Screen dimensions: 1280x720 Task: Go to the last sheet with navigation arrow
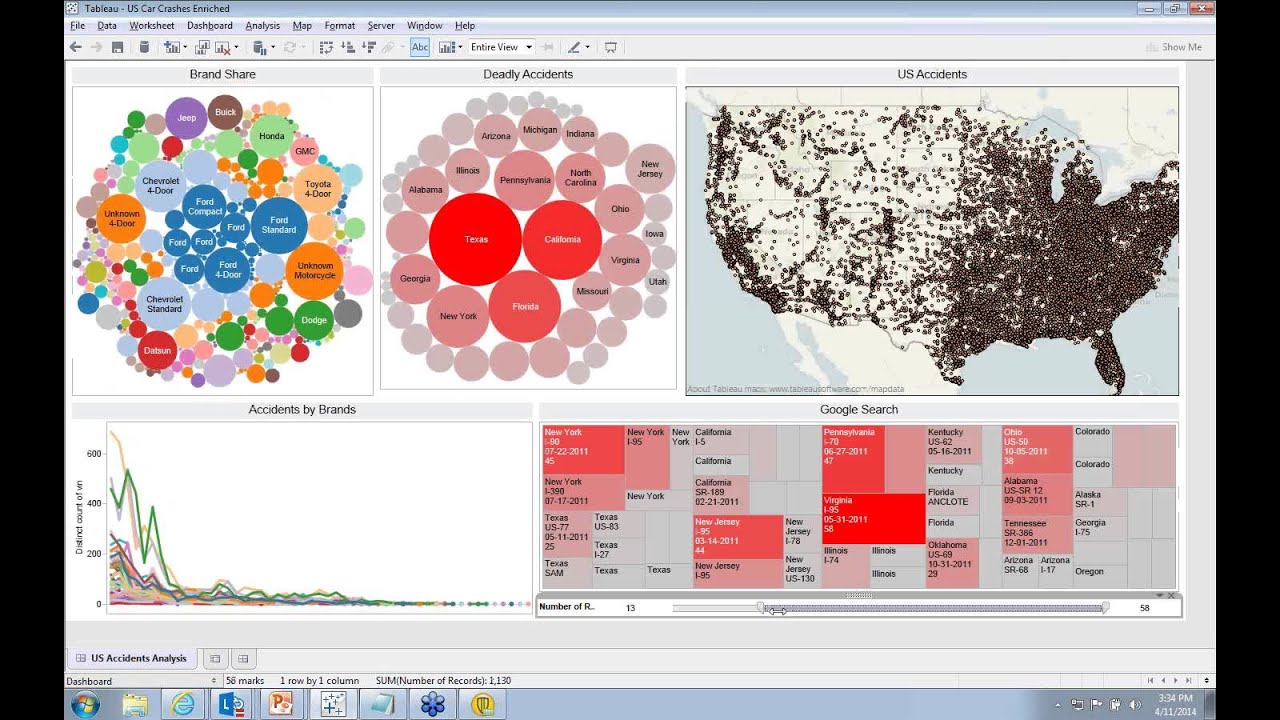coord(1189,681)
